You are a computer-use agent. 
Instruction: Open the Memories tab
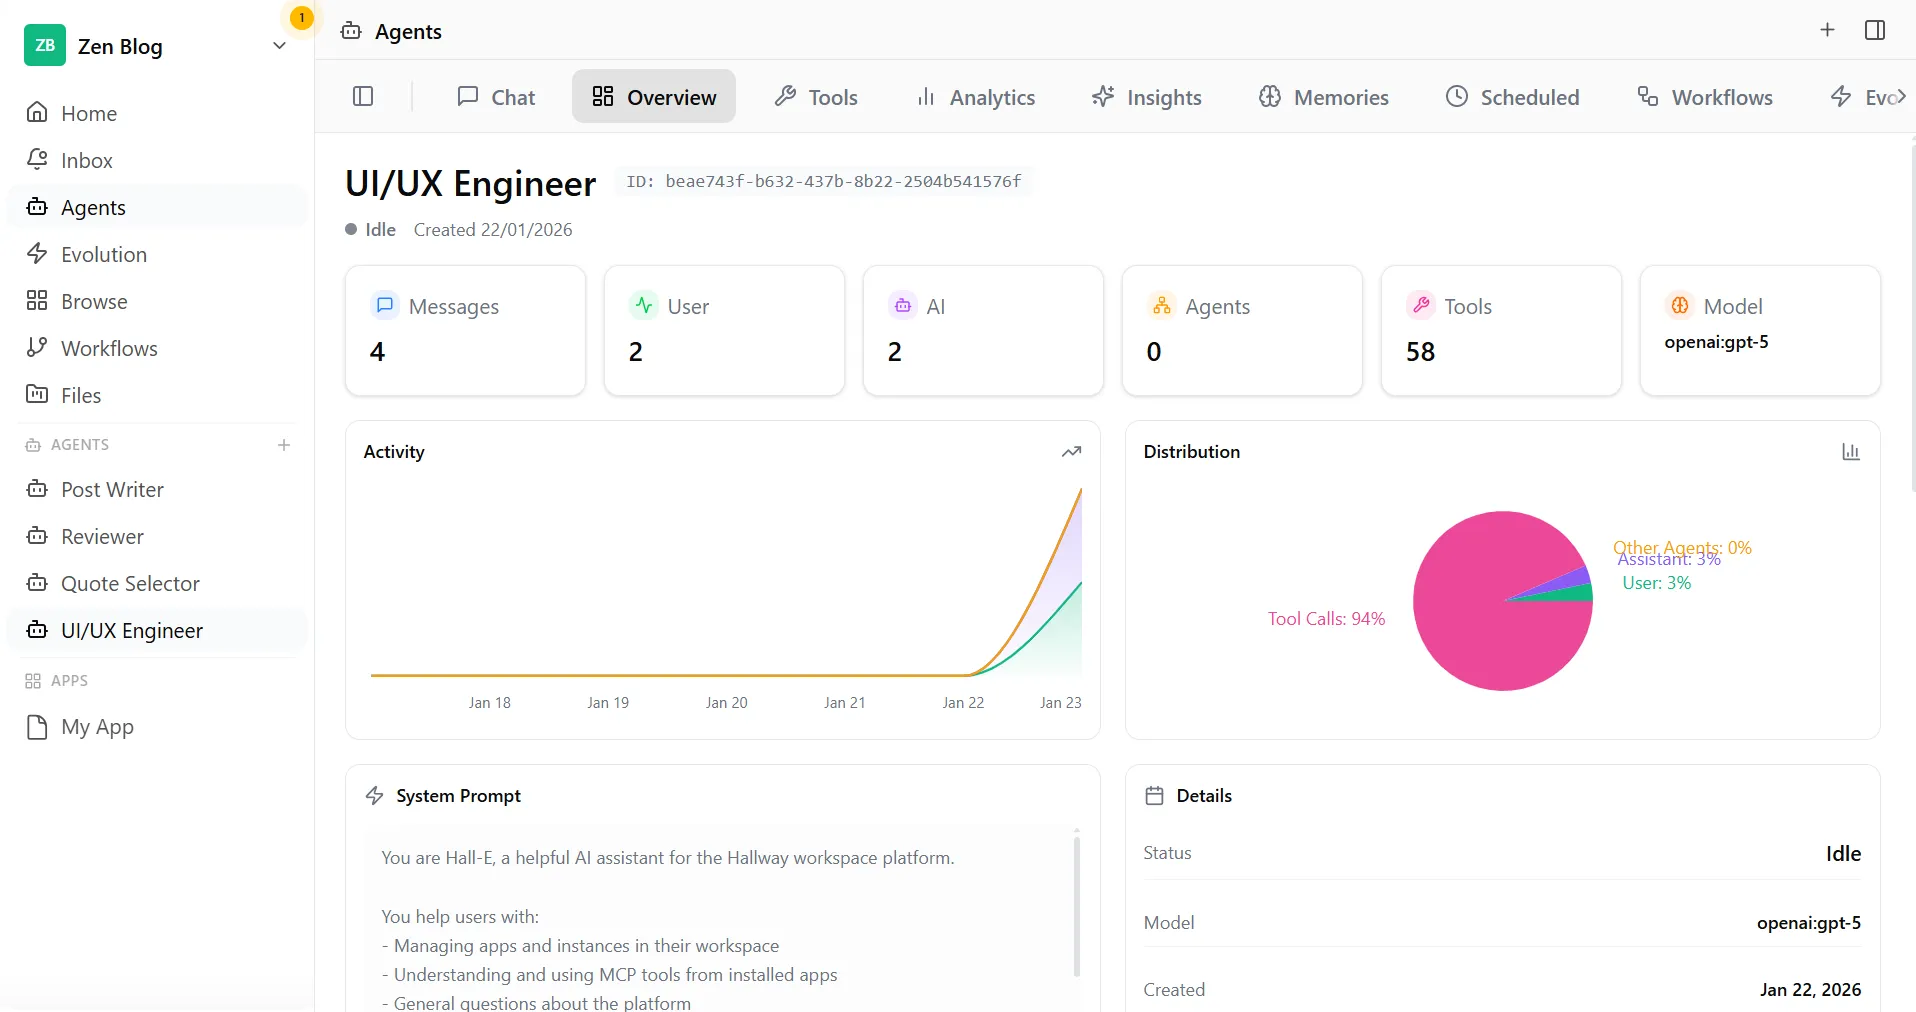[1323, 96]
